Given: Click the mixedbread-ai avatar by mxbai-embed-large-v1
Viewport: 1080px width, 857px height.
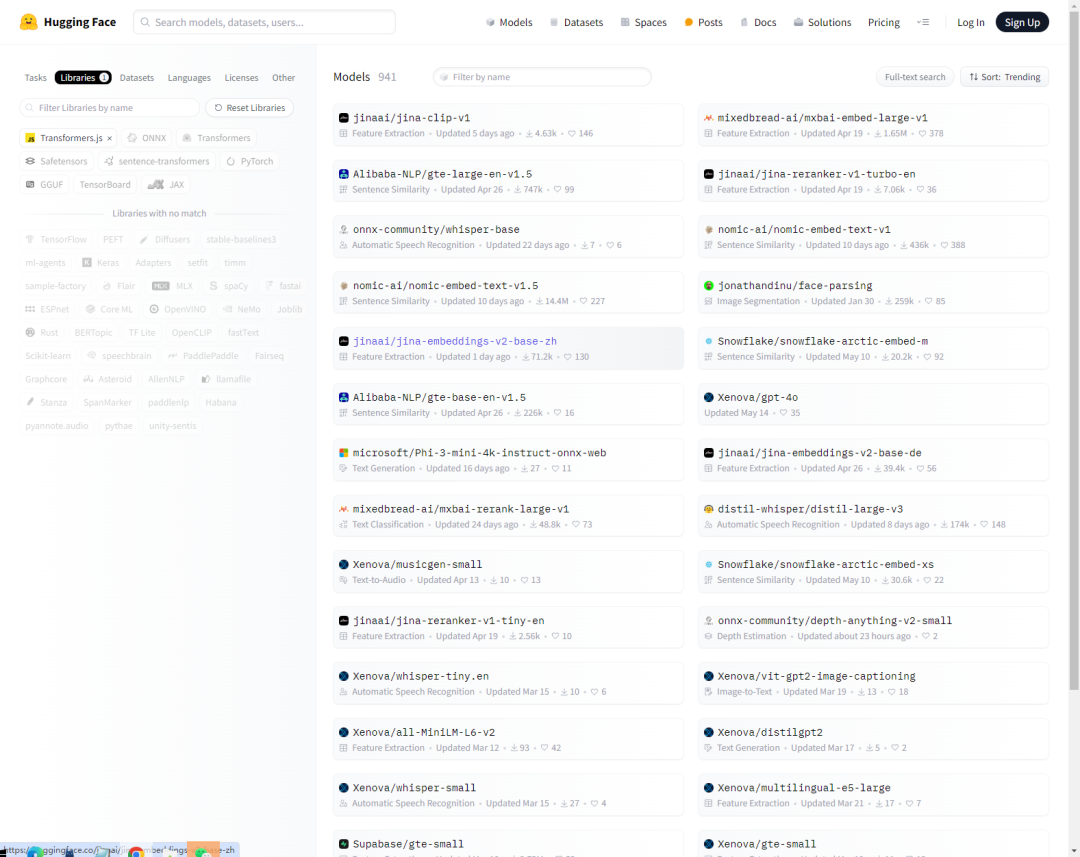Looking at the screenshot, I should 708,118.
